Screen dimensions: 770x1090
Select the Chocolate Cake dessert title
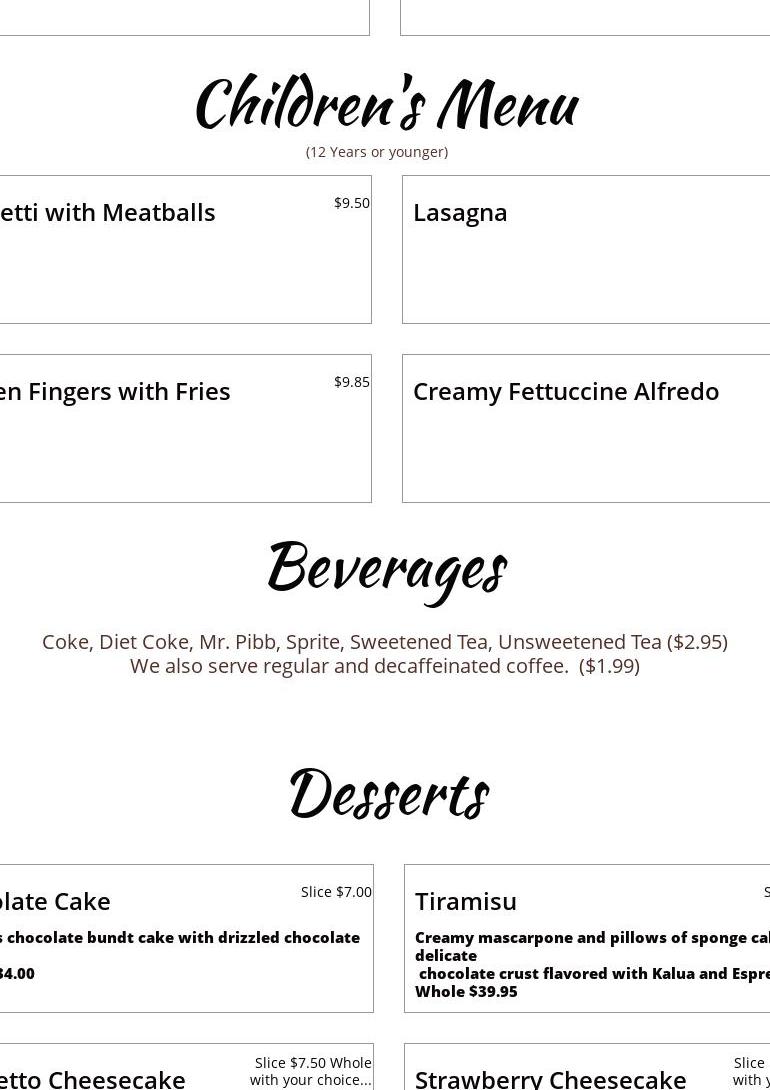click(56, 901)
